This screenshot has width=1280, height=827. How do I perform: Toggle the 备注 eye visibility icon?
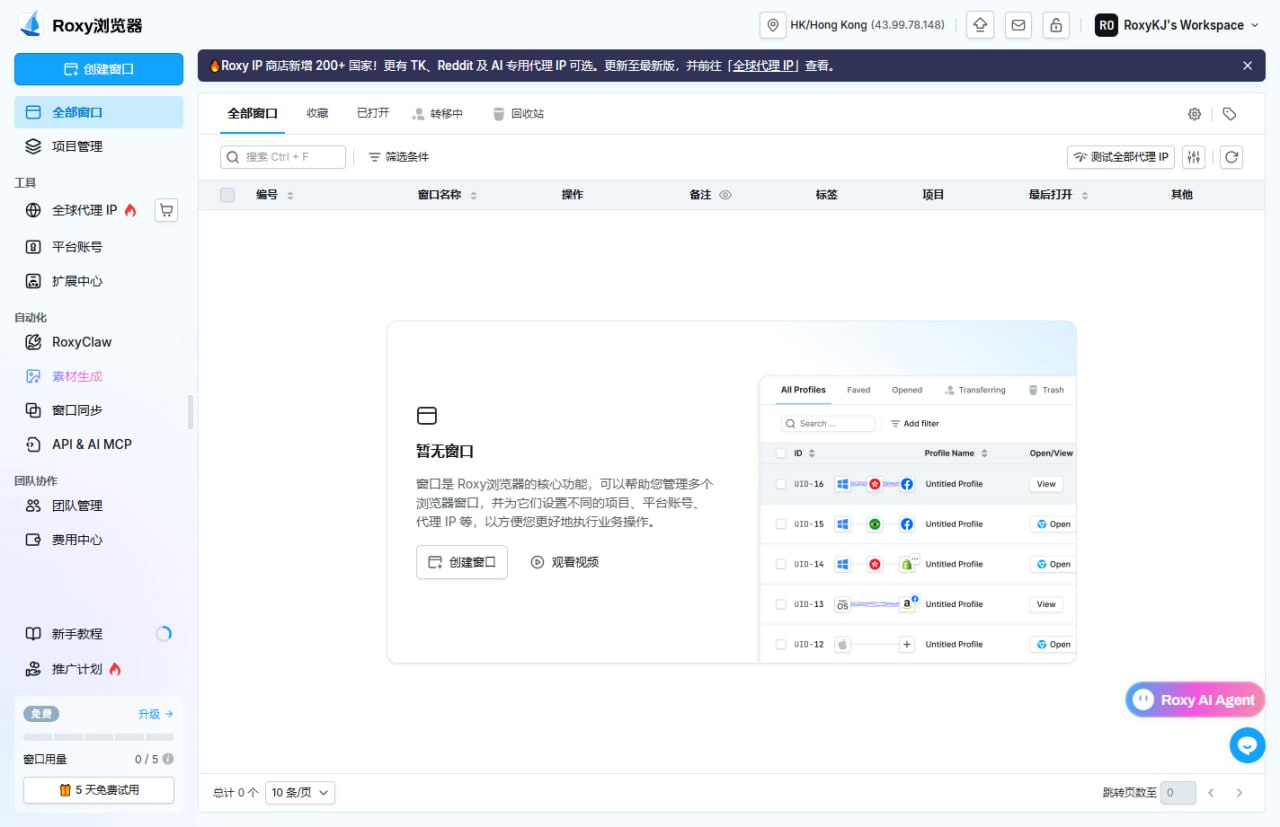[726, 195]
